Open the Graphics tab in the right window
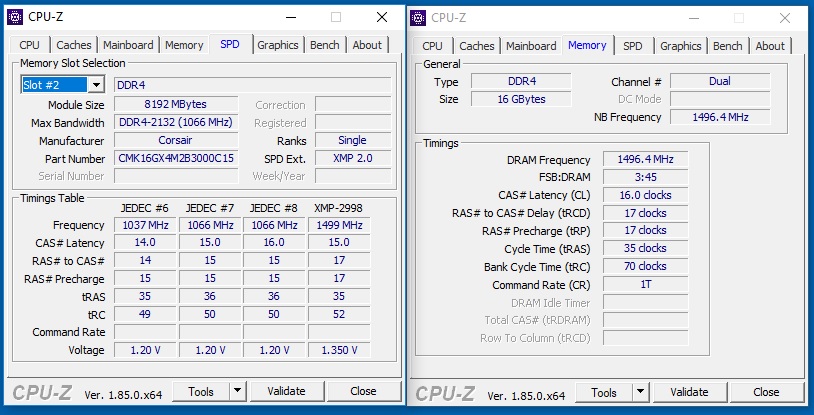814x415 pixels. tap(681, 46)
